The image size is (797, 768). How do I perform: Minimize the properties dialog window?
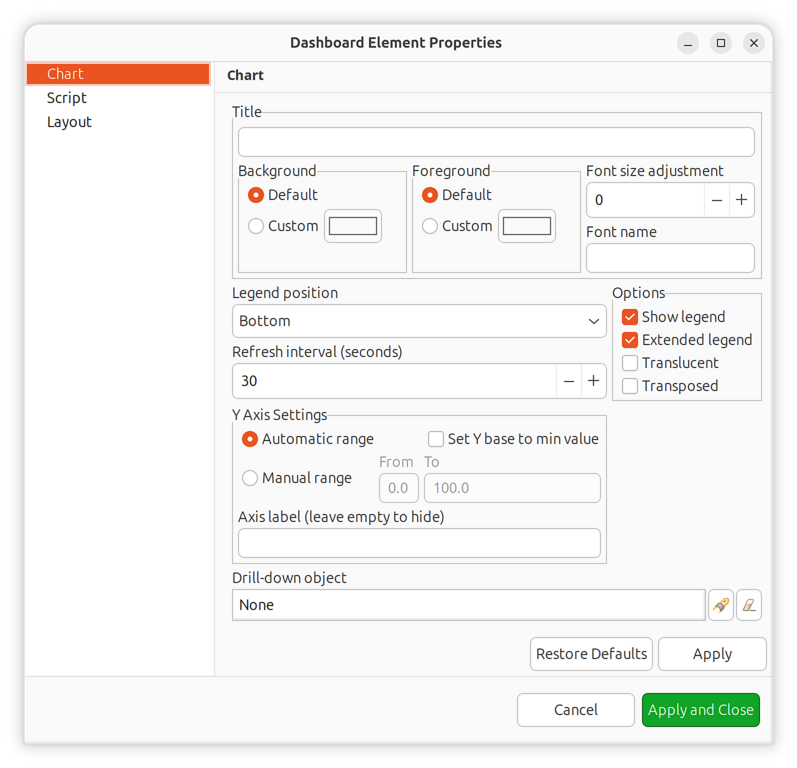[x=688, y=43]
